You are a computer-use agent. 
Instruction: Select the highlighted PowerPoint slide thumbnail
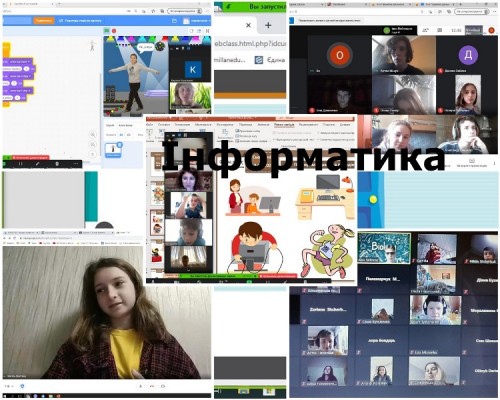pos(157,222)
